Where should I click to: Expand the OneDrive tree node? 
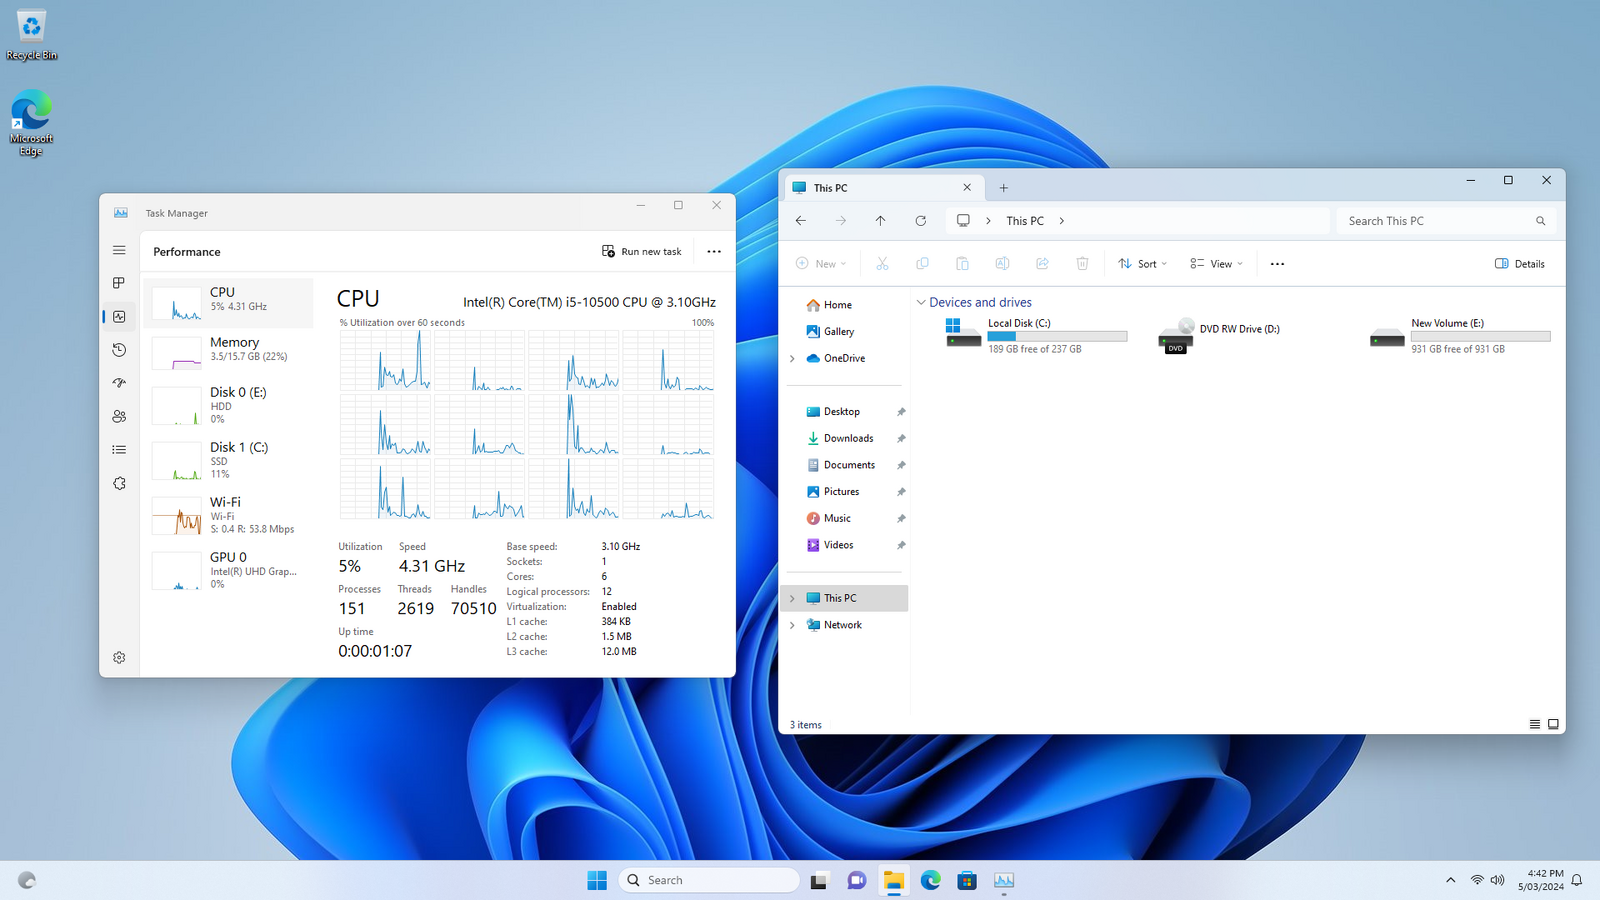(792, 358)
